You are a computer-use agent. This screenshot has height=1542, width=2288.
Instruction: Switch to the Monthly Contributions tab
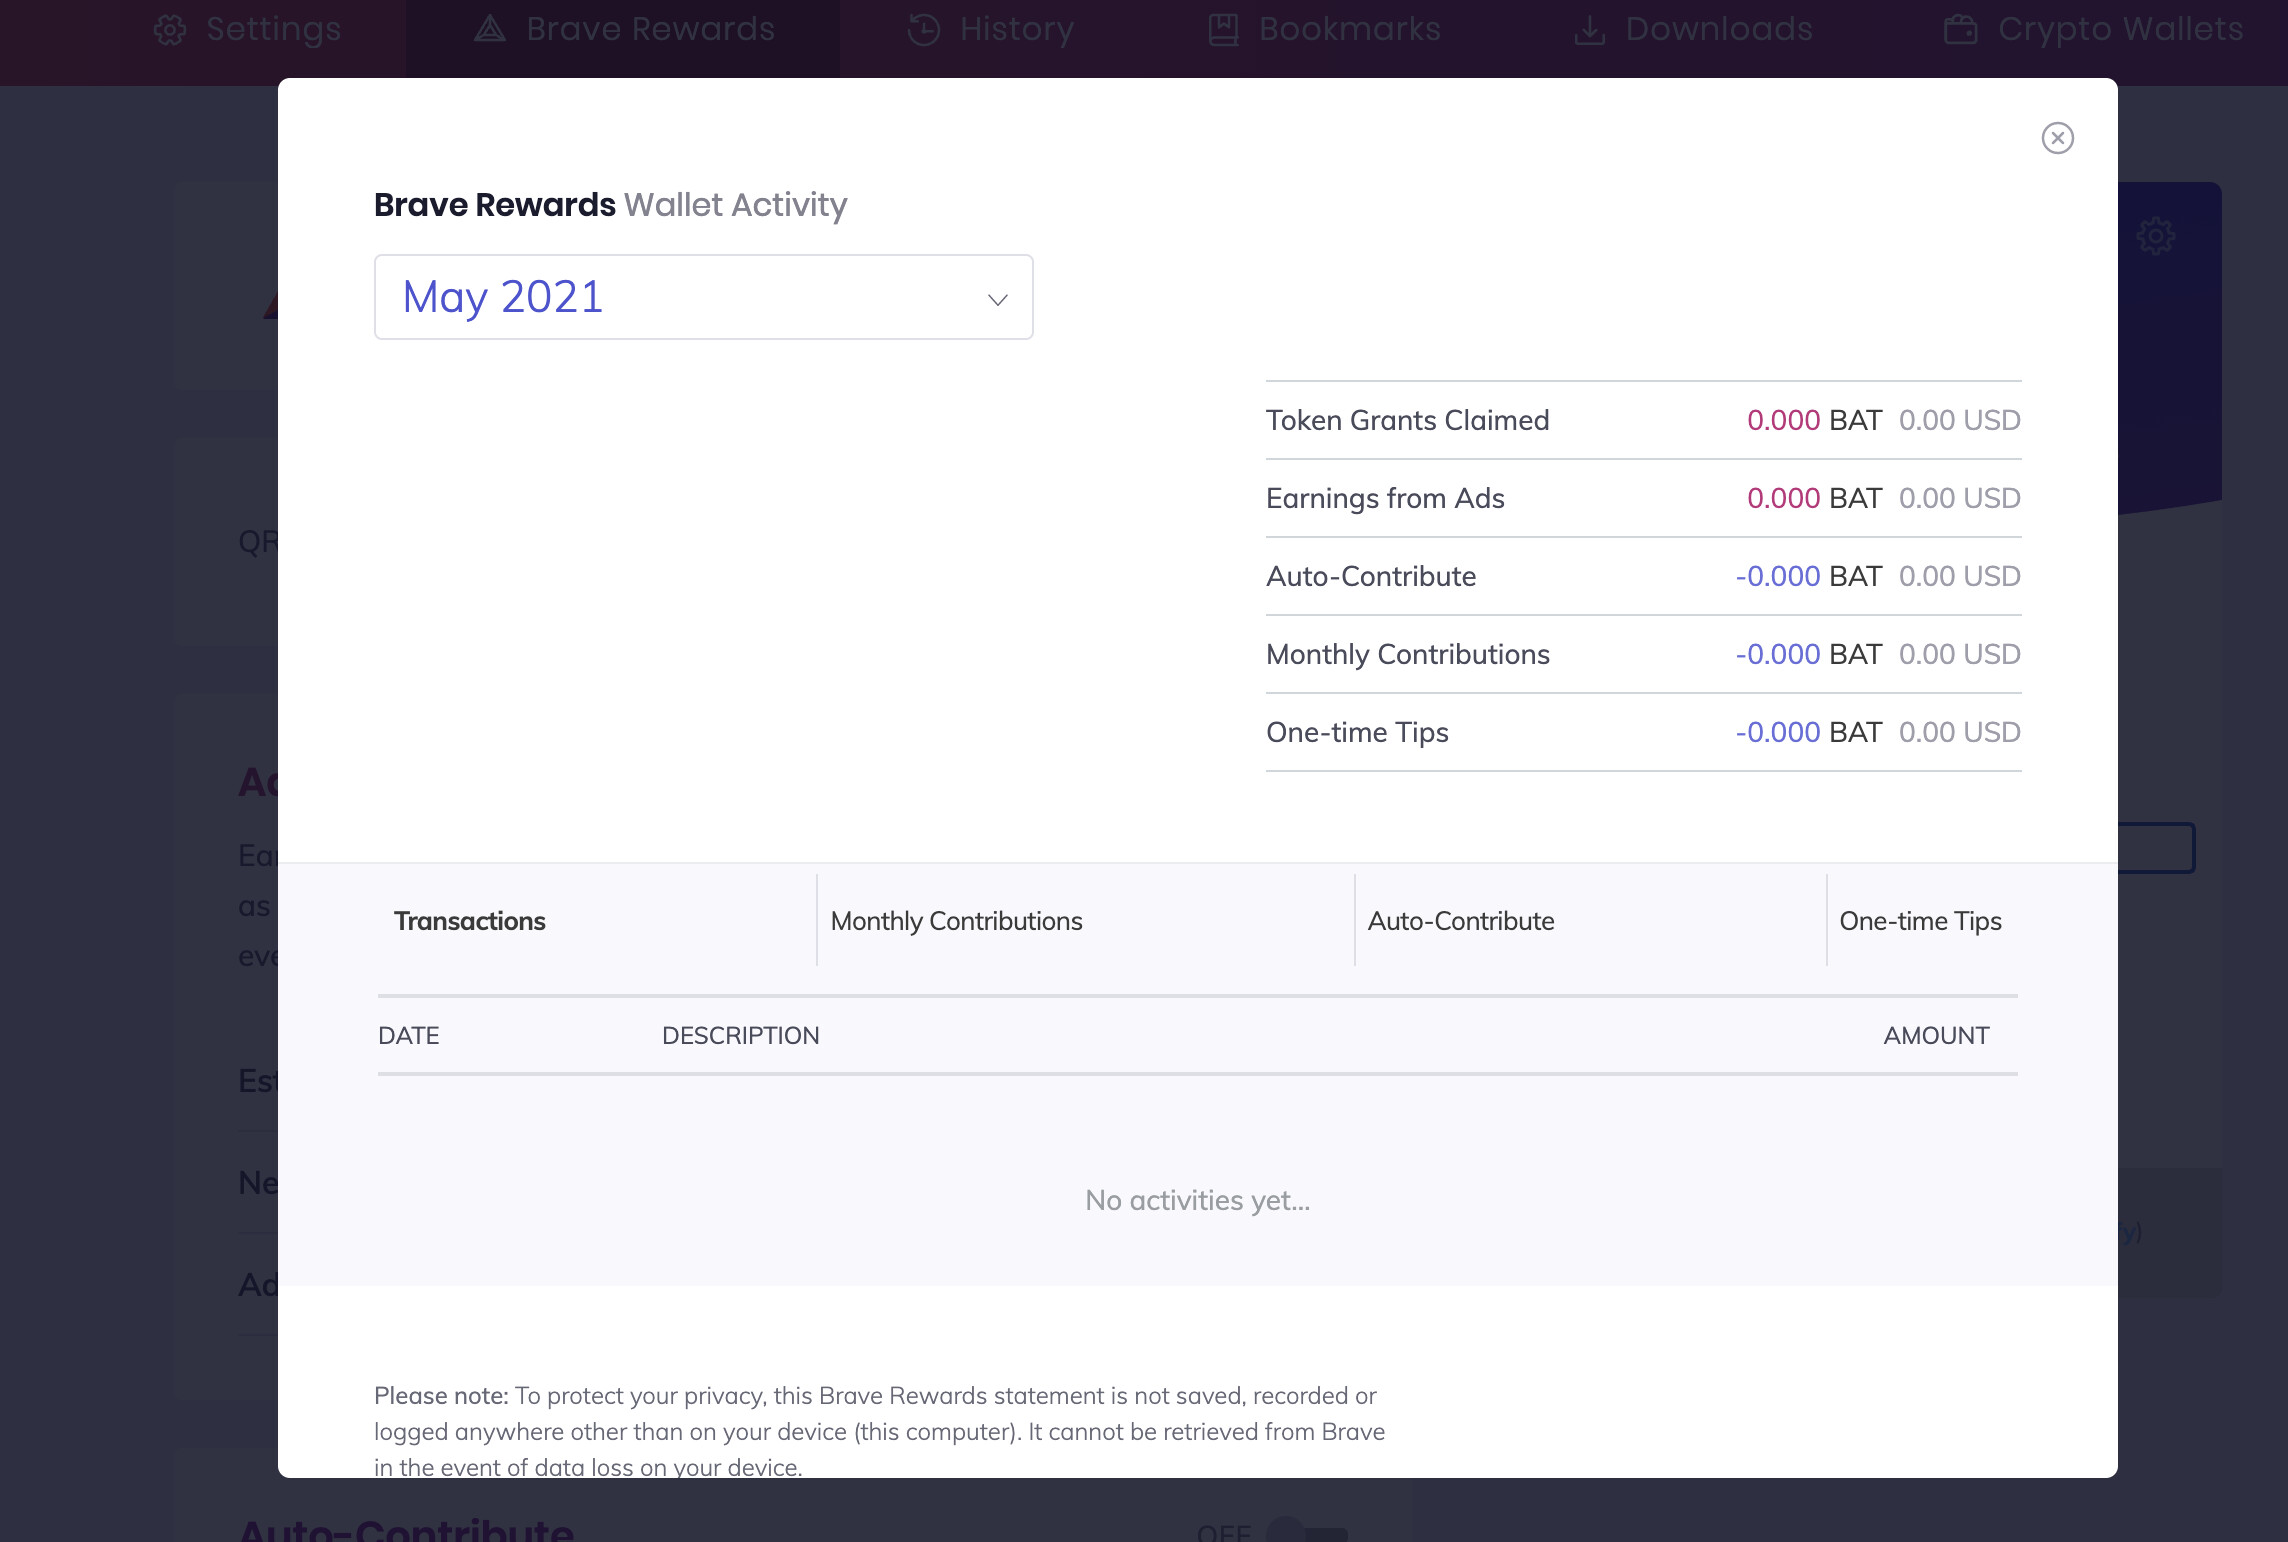[x=956, y=921]
